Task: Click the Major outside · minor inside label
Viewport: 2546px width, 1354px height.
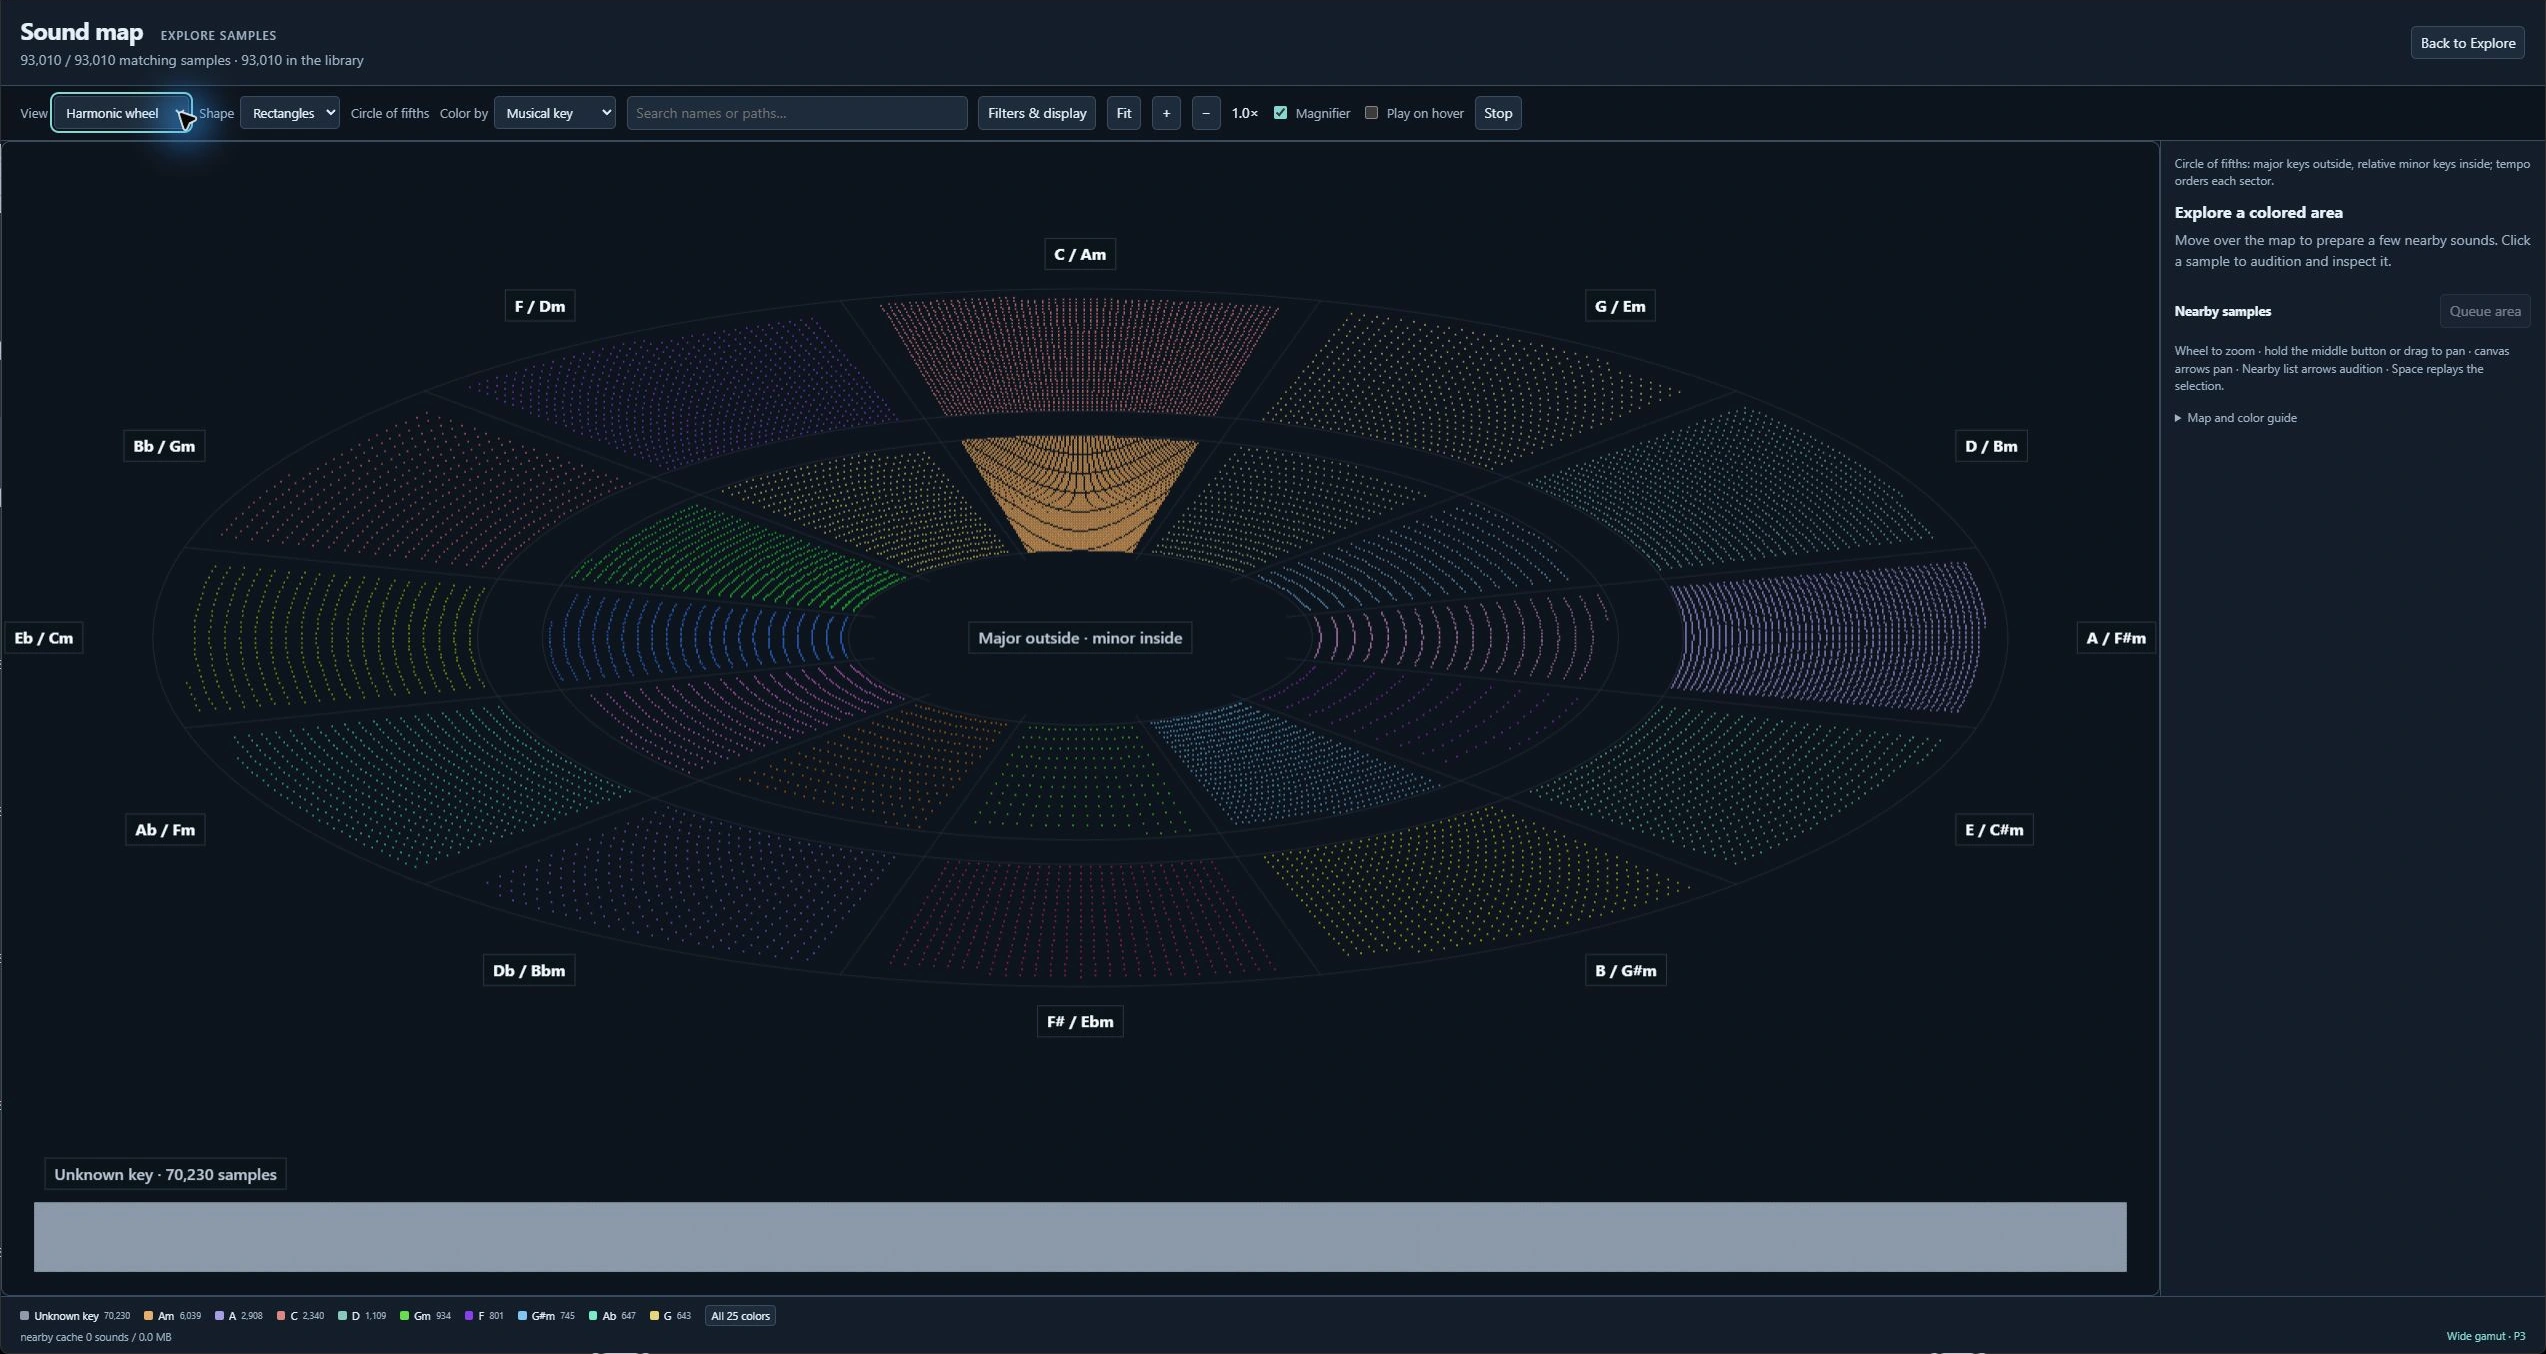Action: coord(1079,638)
